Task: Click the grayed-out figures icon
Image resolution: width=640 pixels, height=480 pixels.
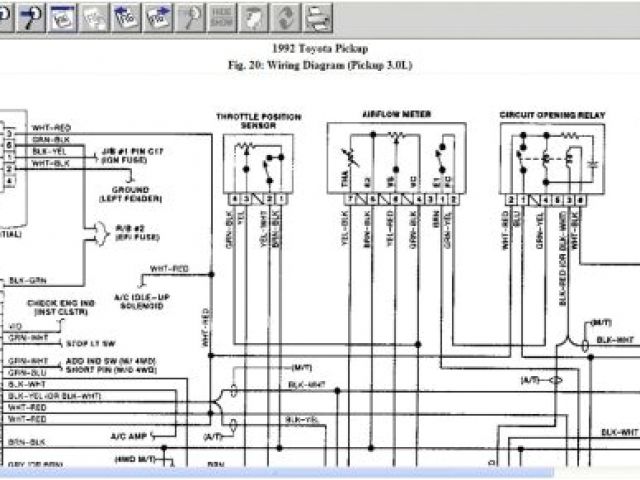Action: [x=94, y=15]
